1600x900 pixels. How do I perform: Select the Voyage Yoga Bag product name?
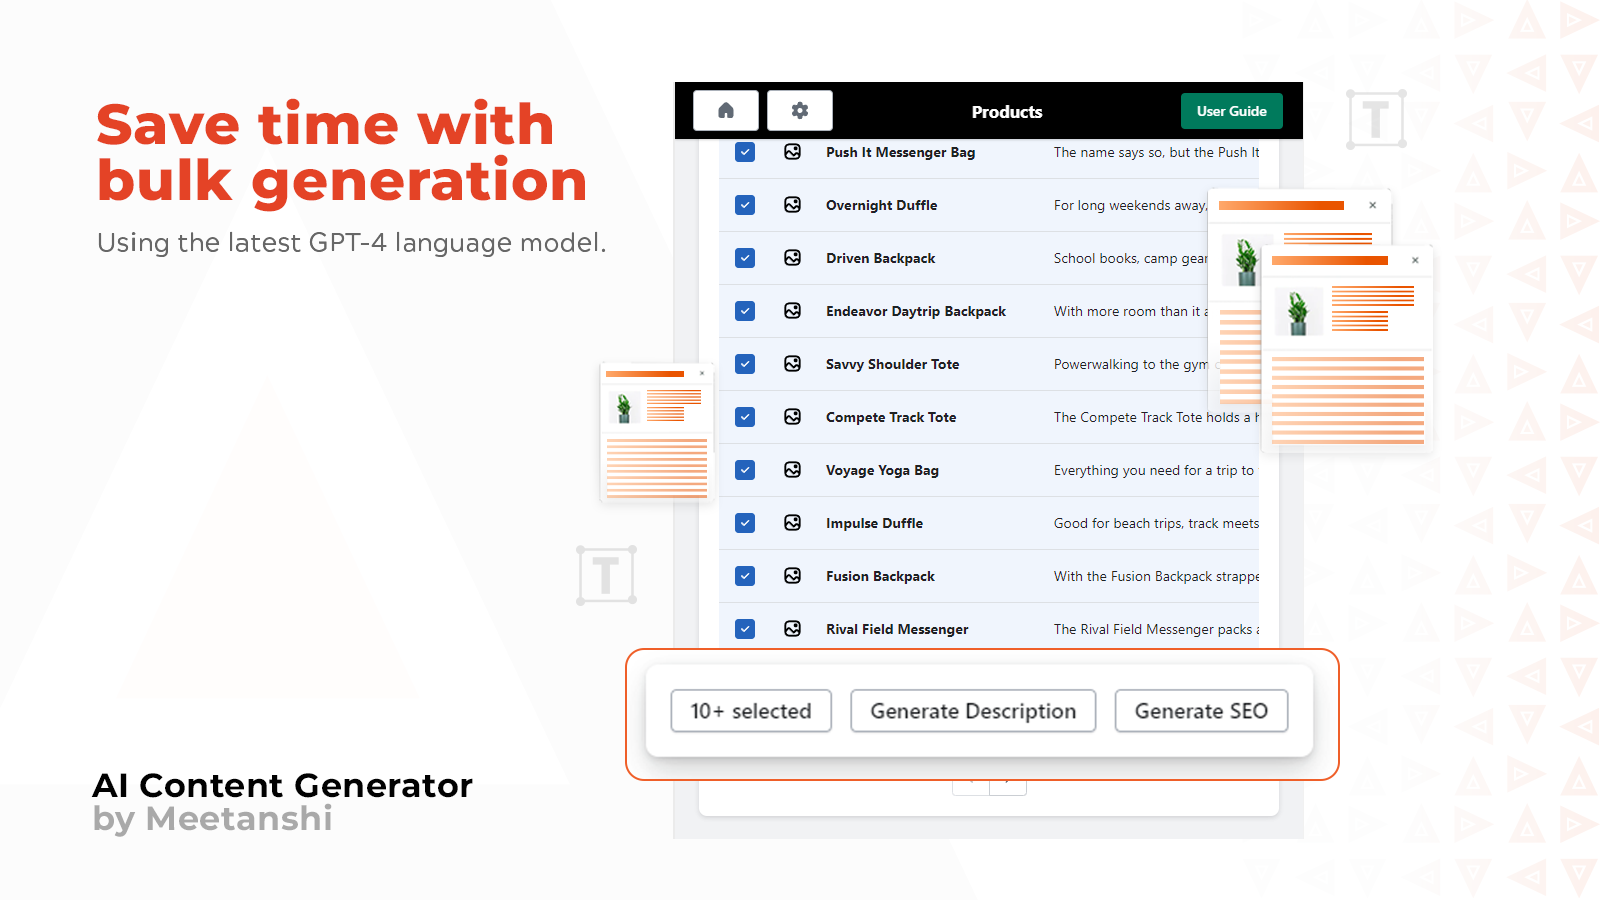coord(882,470)
